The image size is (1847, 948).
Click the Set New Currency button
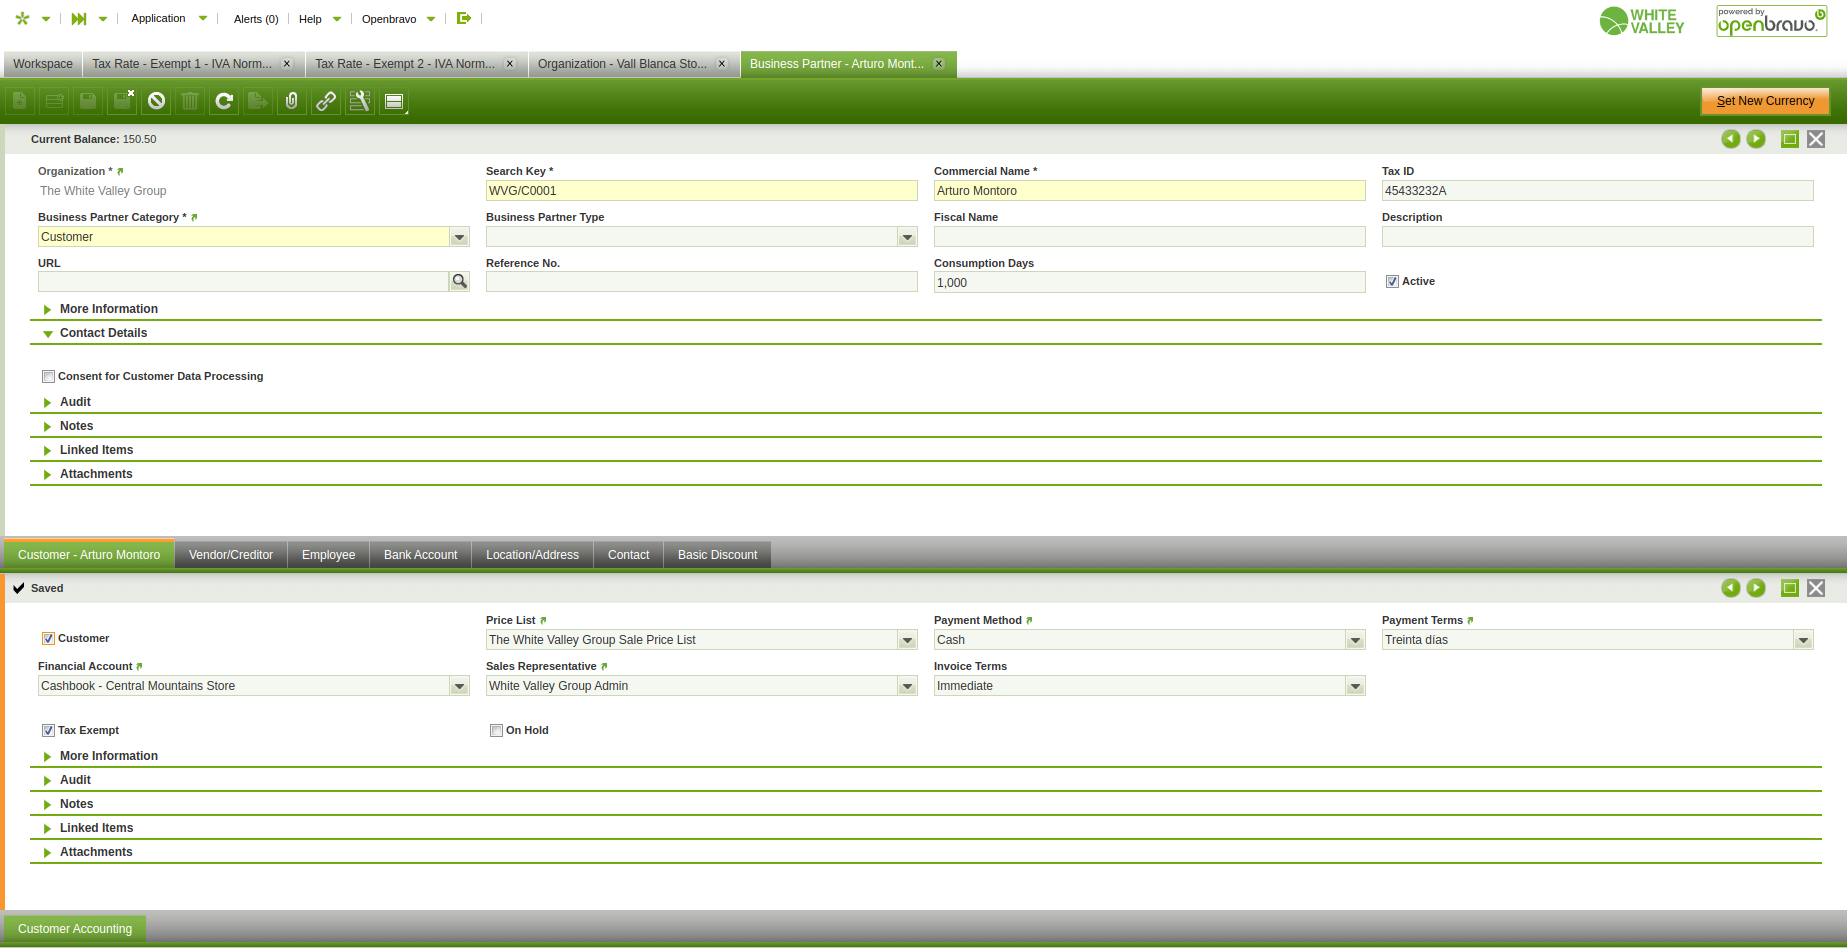point(1765,101)
